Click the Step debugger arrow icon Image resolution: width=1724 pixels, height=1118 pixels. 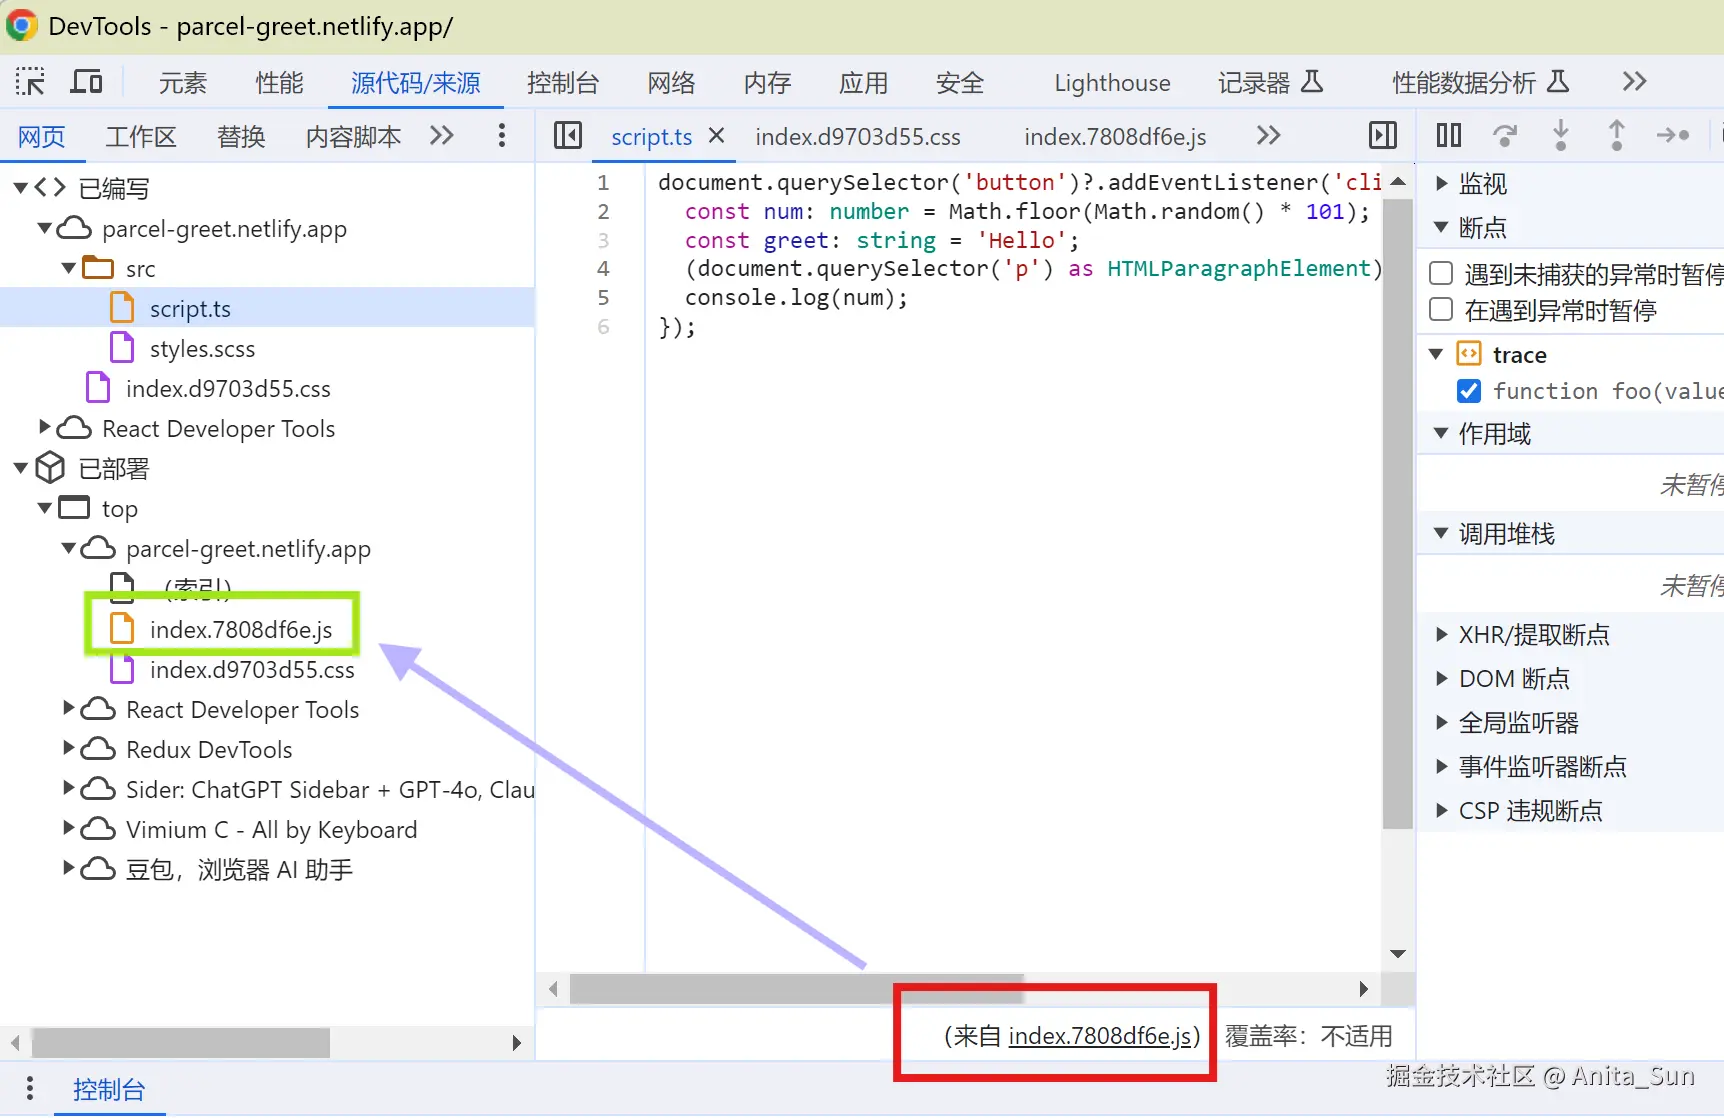pyautogui.click(x=1673, y=135)
